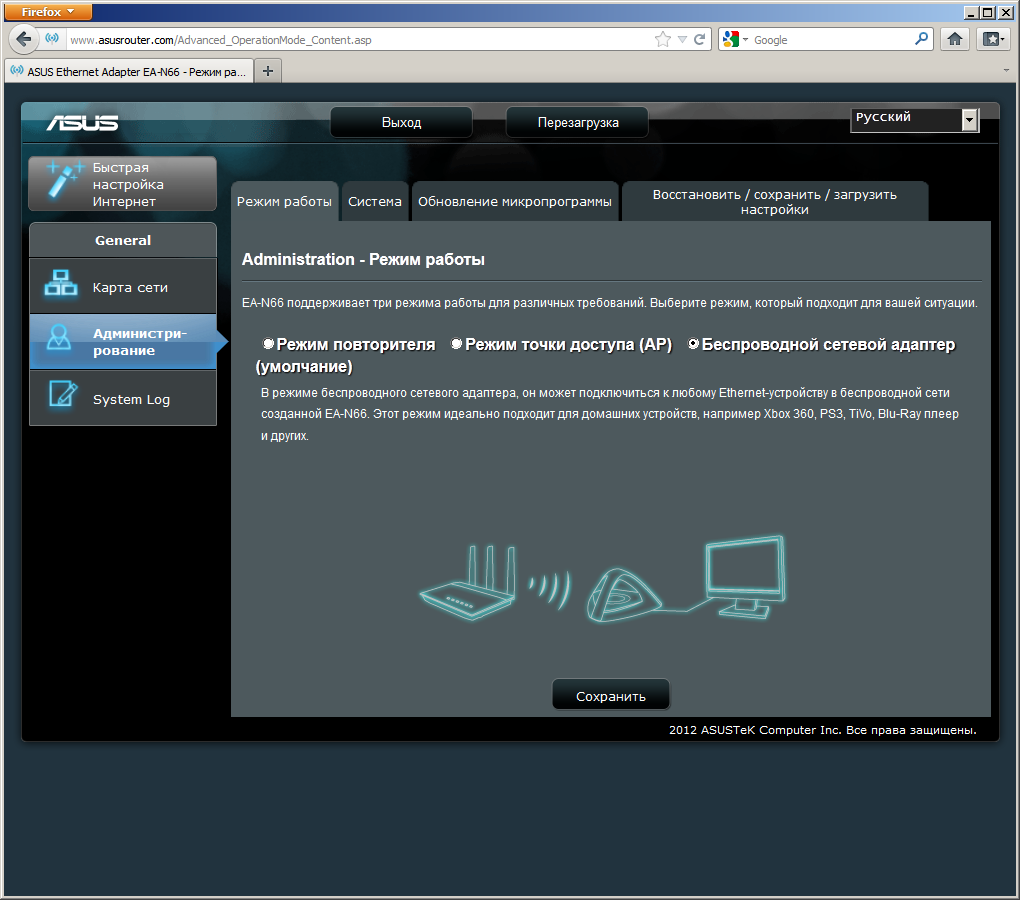Bookmark page with the star icon

663,40
